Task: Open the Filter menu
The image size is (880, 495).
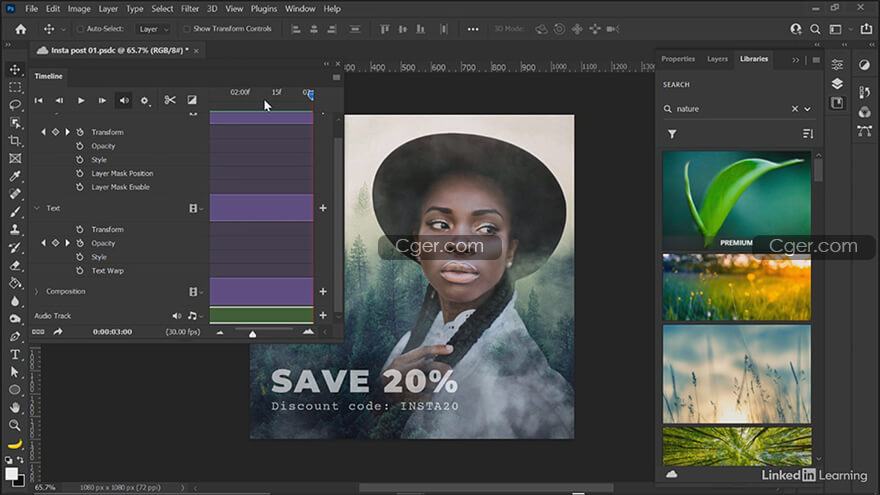Action: pos(190,8)
